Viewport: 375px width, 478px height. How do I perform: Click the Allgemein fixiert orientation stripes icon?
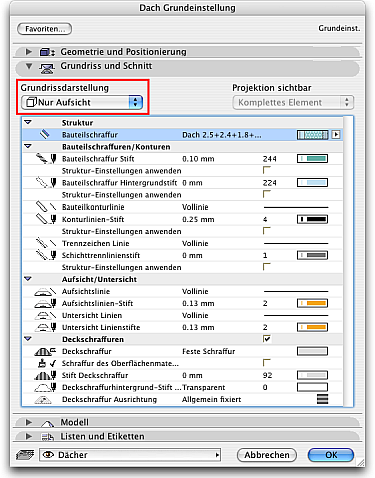pos(322,399)
